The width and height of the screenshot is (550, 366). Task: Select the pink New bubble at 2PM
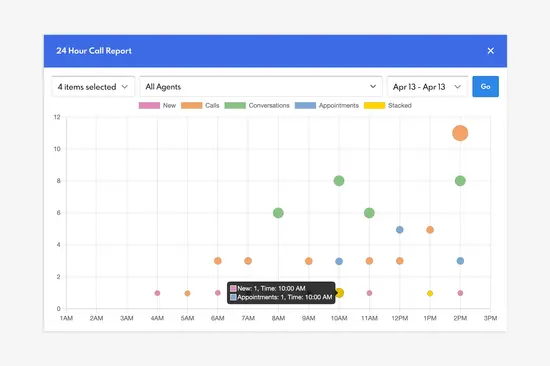(x=460, y=293)
